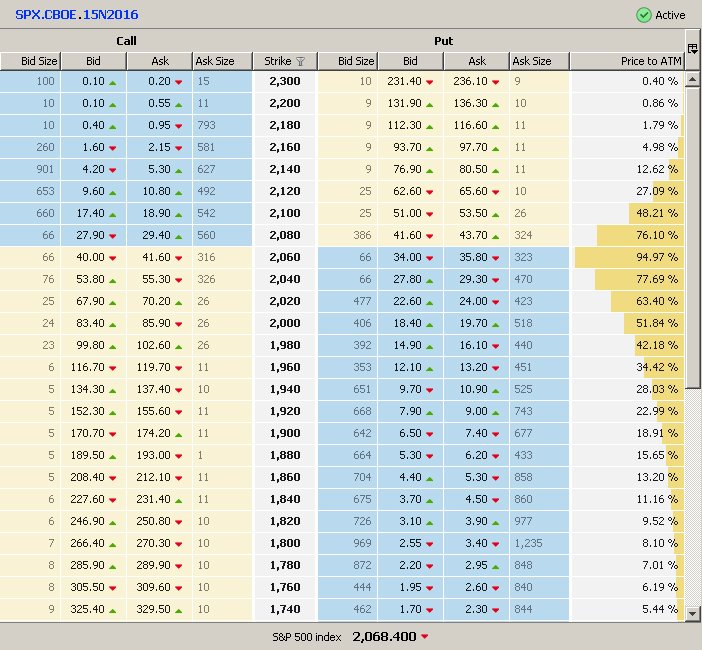Viewport: 702px width, 650px height.
Task: Click put bid 231.40 at strike 2,300
Action: click(411, 81)
